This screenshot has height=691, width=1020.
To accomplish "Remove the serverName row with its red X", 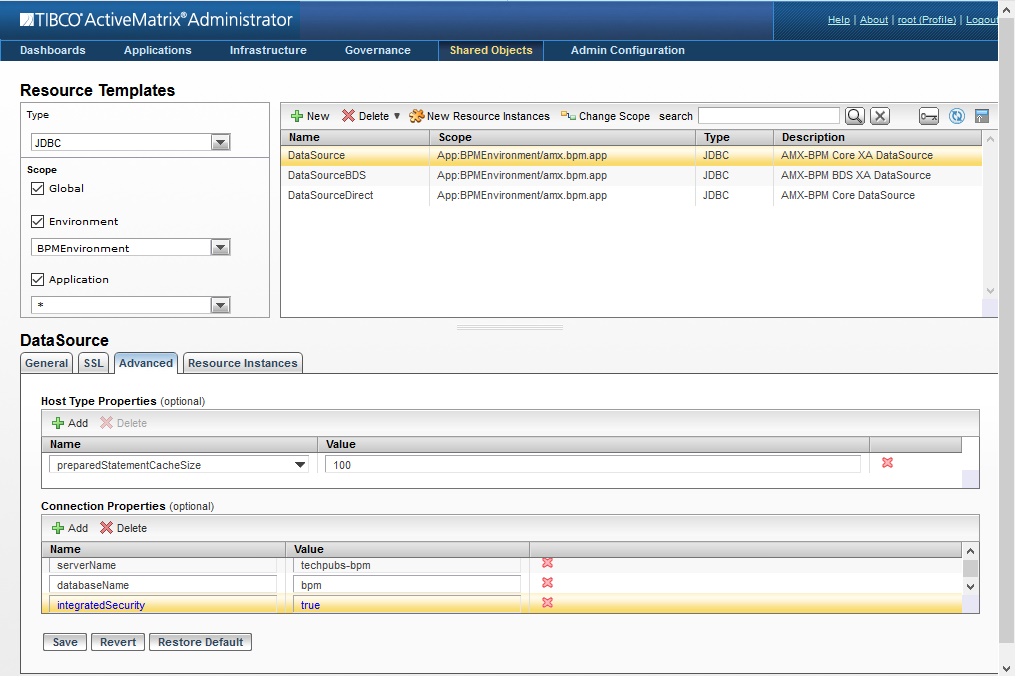I will pyautogui.click(x=548, y=563).
